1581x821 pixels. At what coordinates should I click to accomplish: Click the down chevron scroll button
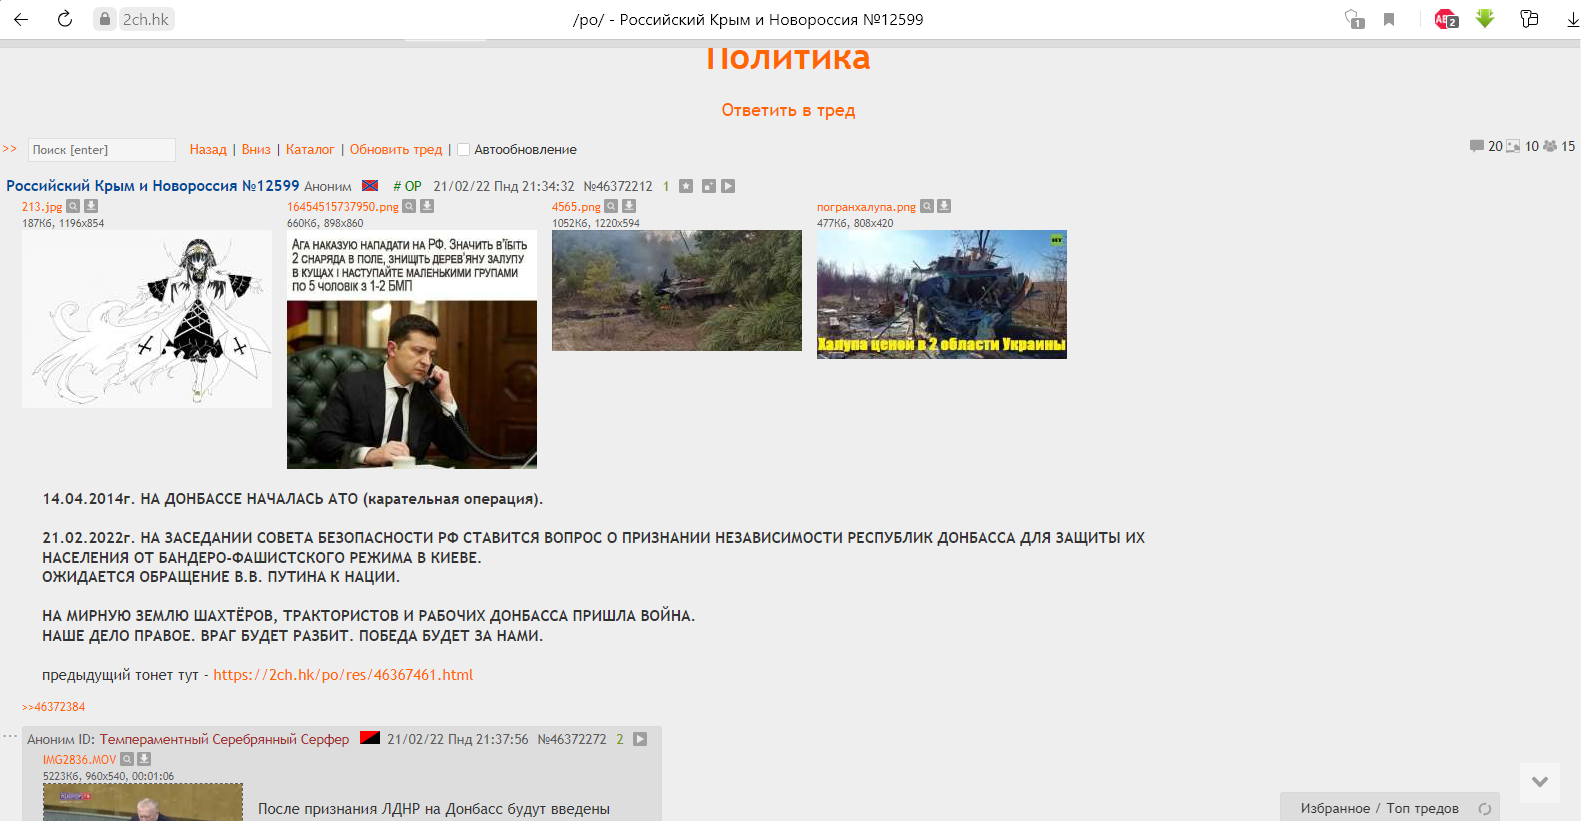[x=1539, y=782]
